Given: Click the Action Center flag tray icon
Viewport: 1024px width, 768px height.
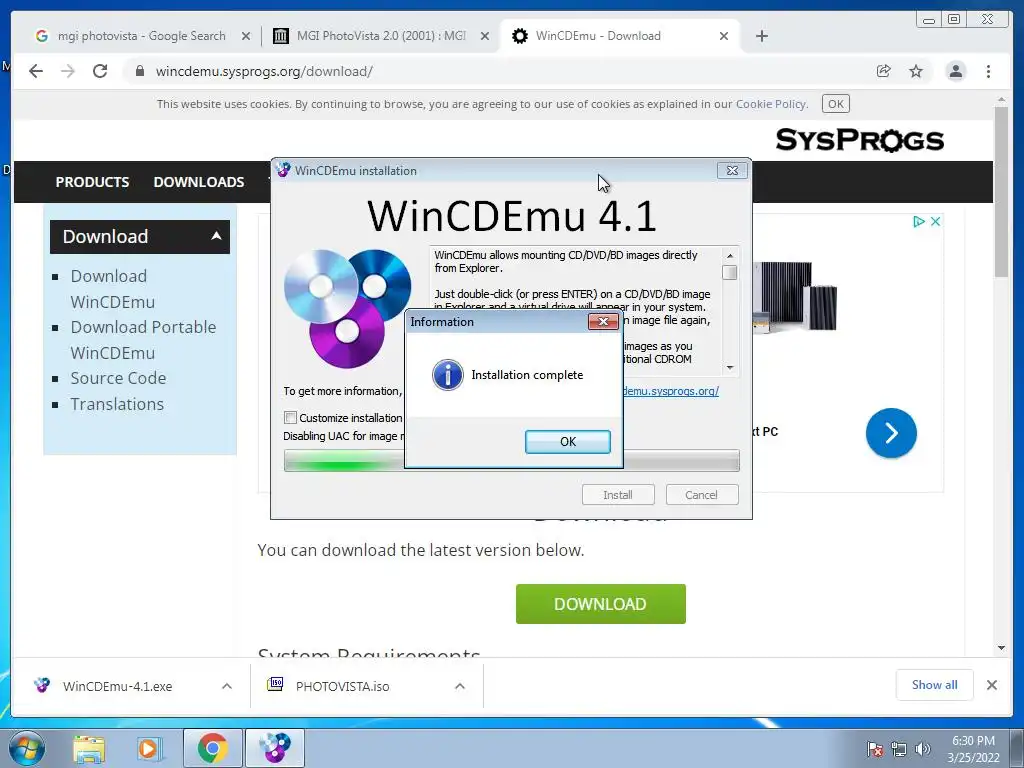Looking at the screenshot, I should pos(875,749).
